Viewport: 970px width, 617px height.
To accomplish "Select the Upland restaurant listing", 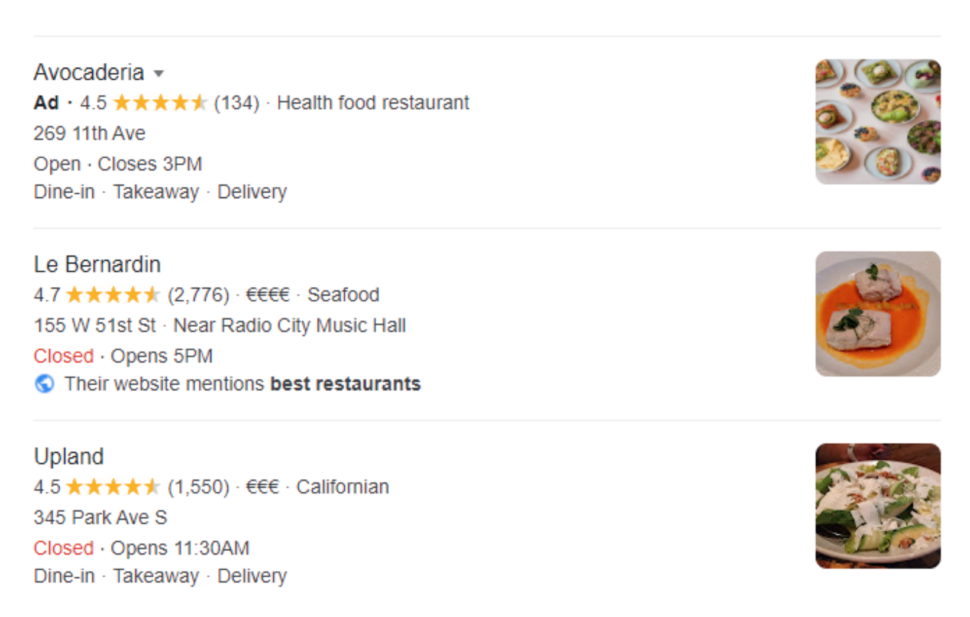I will pyautogui.click(x=69, y=456).
